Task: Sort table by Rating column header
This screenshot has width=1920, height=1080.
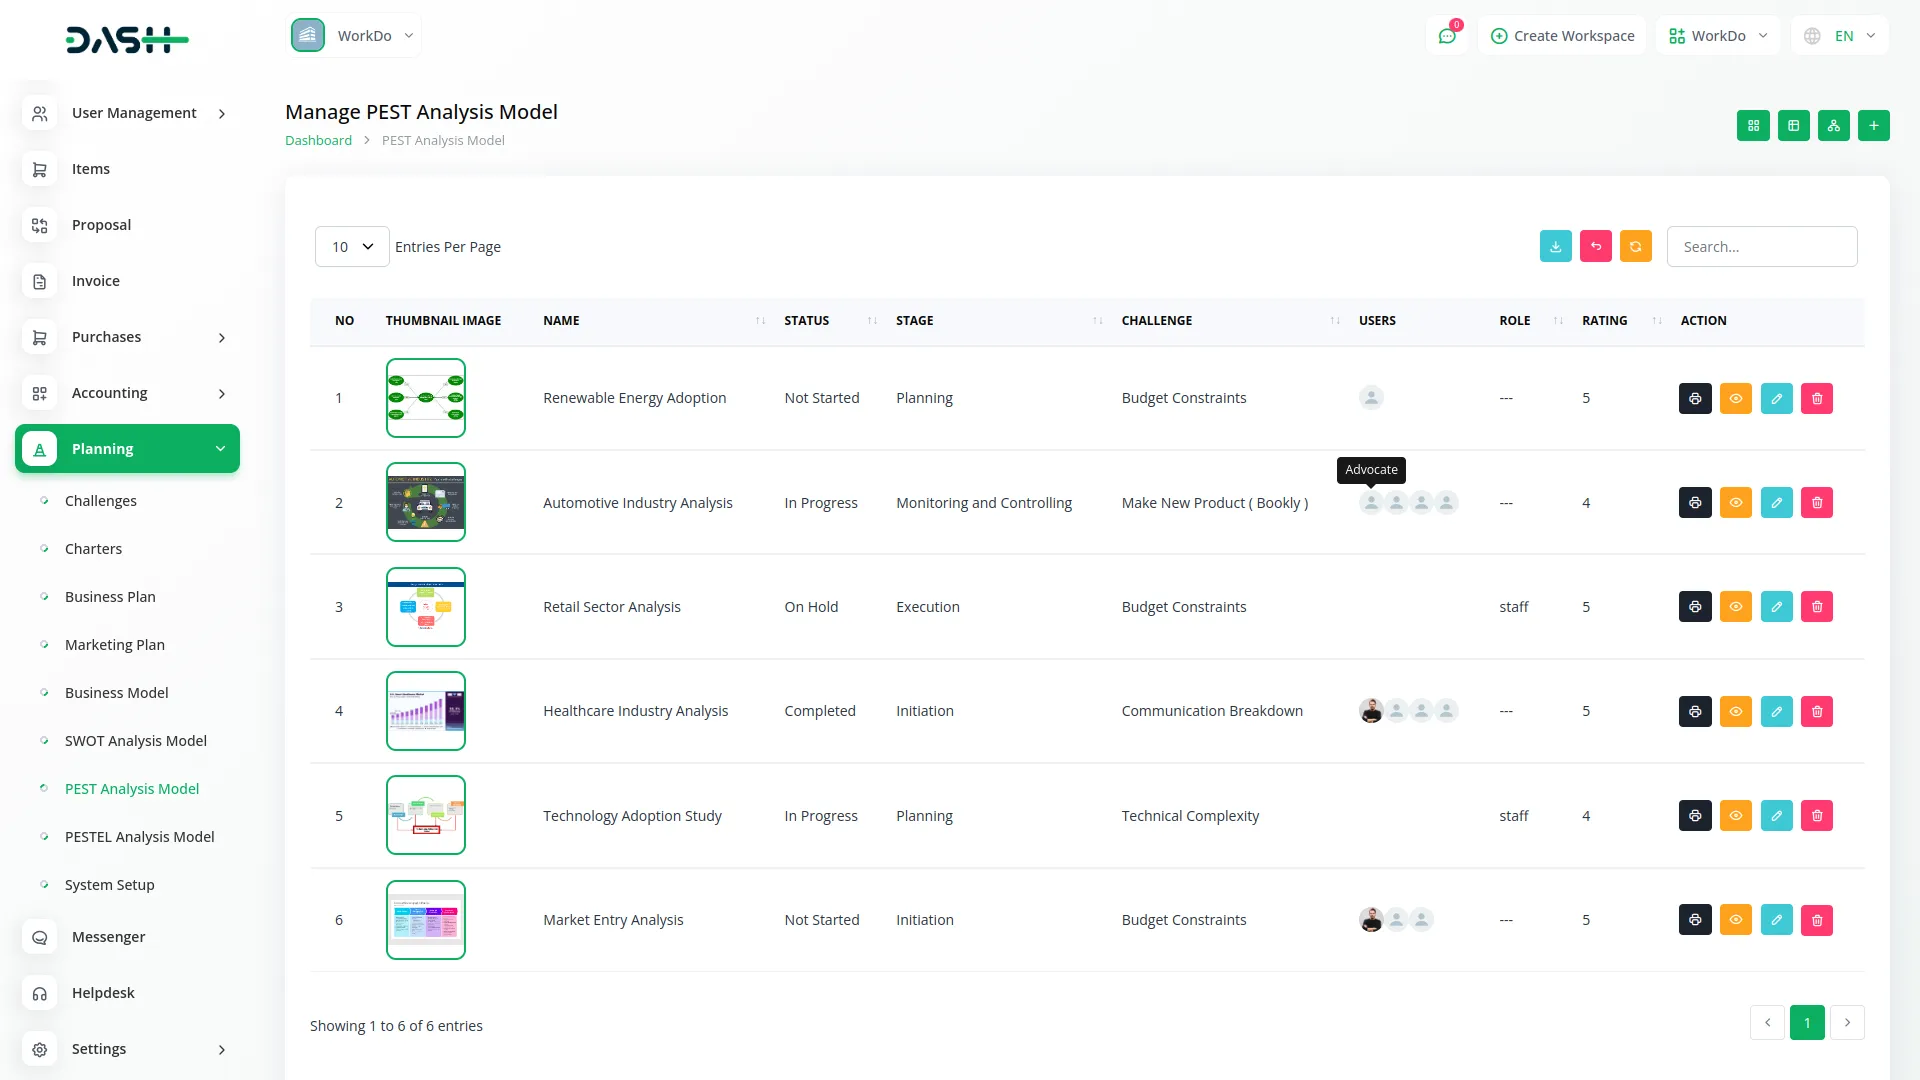Action: tap(1604, 321)
